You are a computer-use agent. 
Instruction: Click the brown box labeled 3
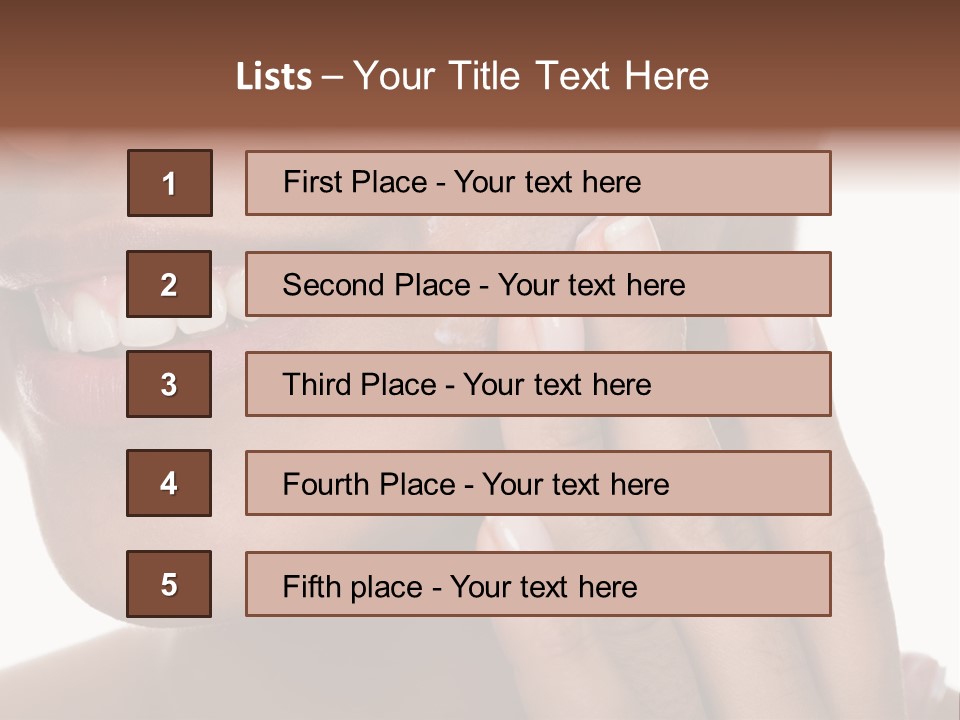click(x=168, y=384)
